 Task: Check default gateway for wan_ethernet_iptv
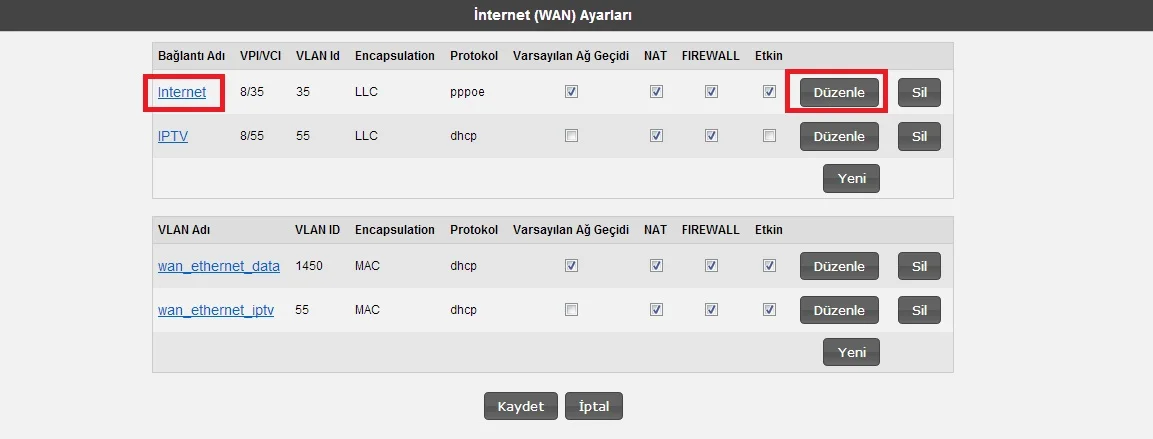click(571, 310)
